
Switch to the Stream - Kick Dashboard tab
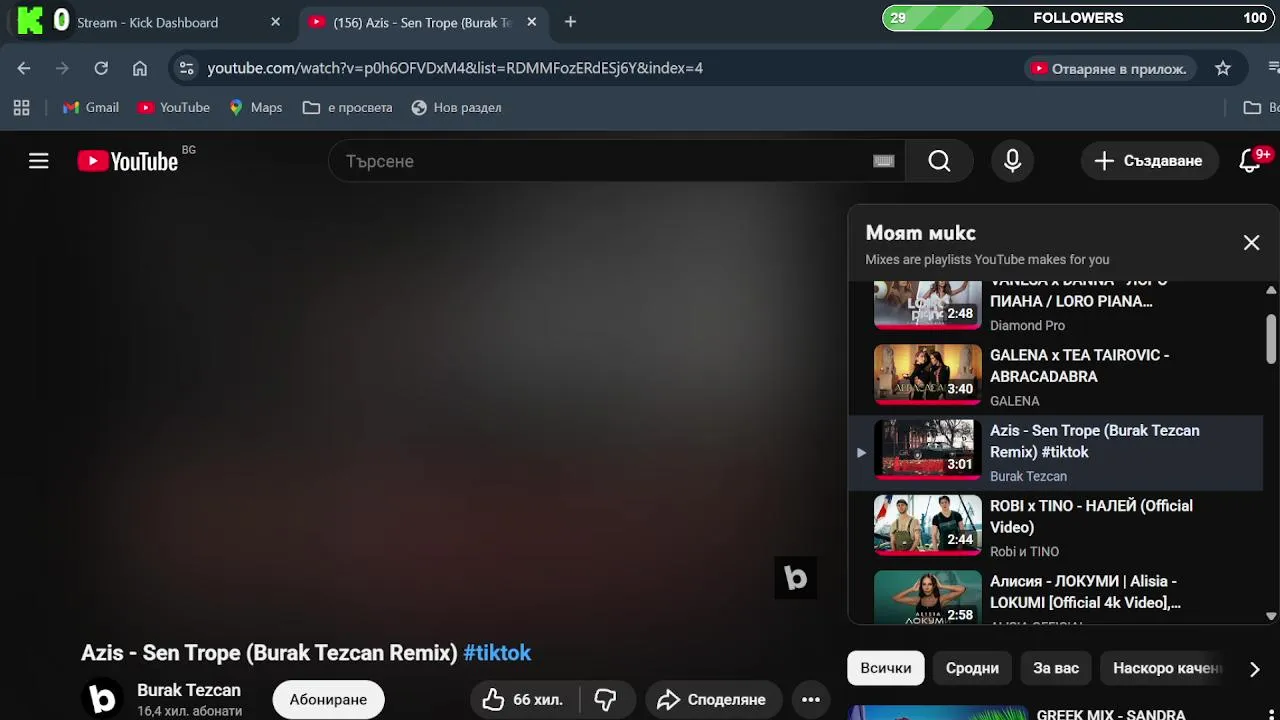(x=150, y=22)
